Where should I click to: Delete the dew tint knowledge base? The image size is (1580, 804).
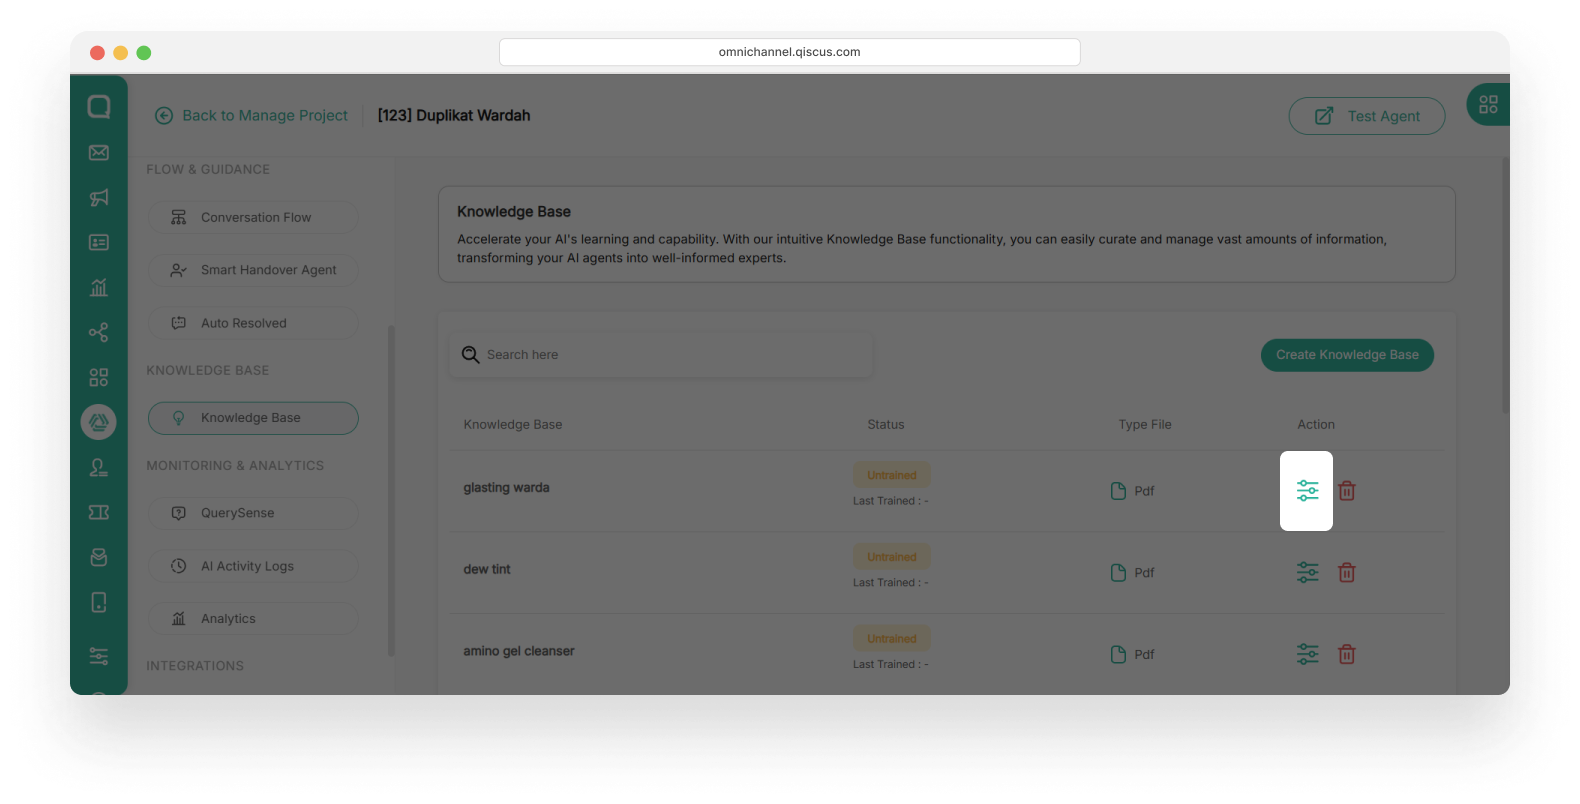point(1347,573)
